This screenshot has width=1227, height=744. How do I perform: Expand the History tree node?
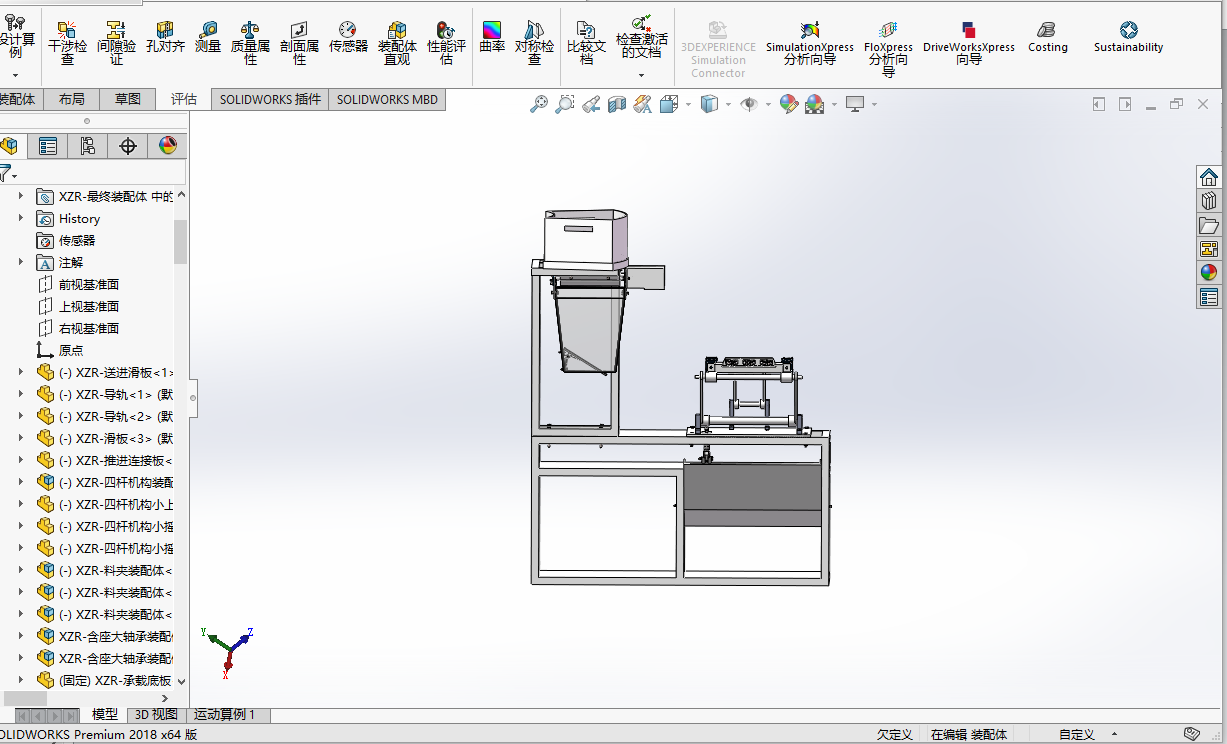coord(20,218)
